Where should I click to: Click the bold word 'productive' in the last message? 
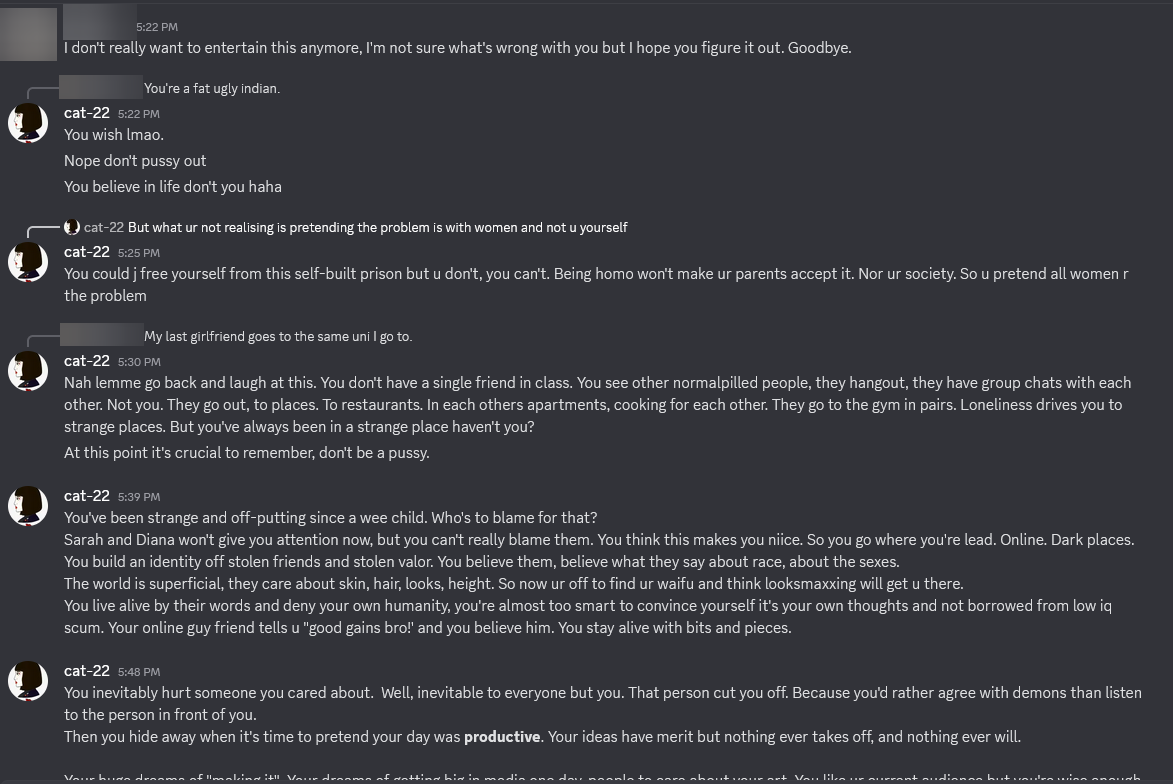(x=502, y=737)
